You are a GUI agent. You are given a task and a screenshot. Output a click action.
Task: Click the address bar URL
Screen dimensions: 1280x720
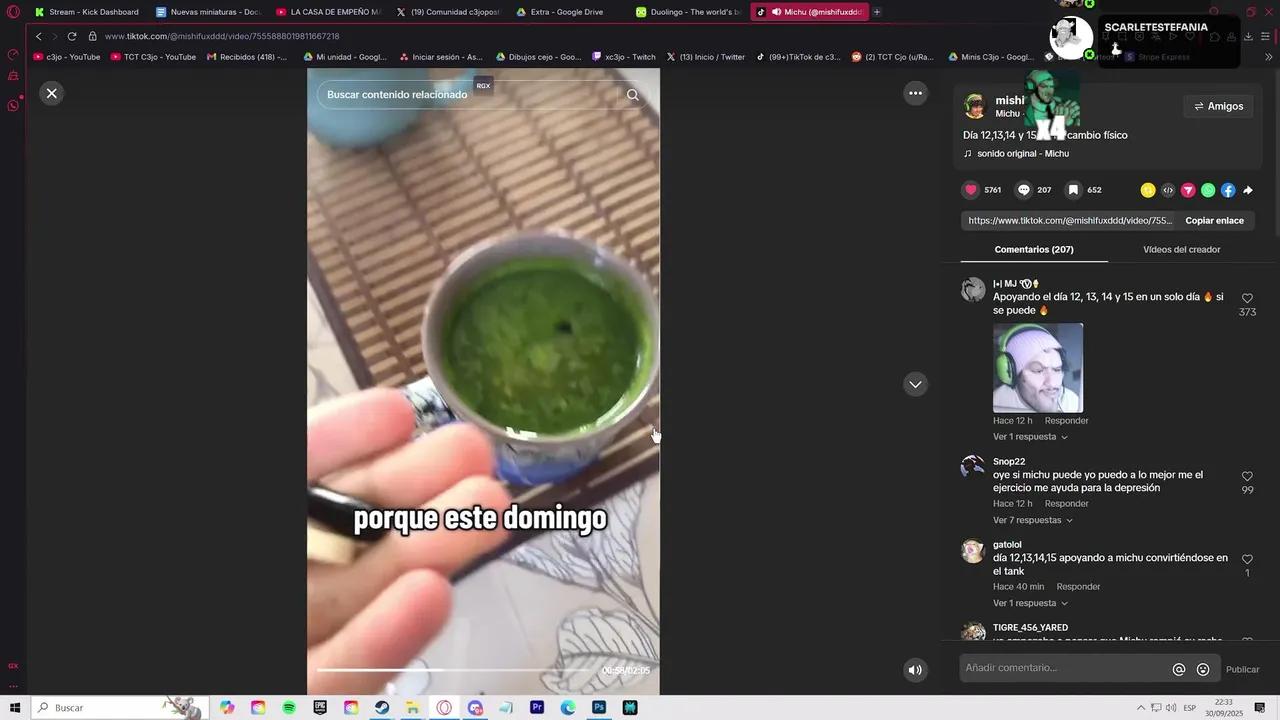222,36
